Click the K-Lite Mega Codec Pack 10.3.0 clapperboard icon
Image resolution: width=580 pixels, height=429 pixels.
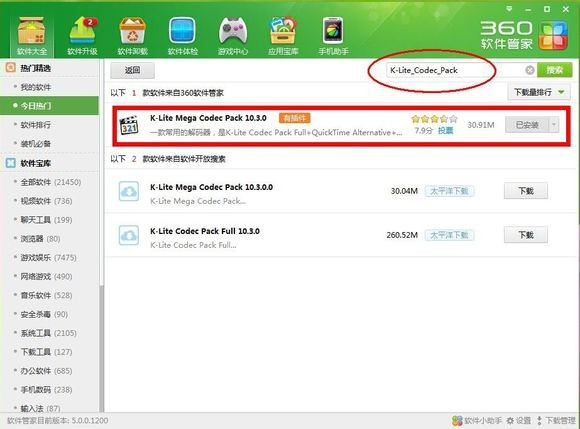129,125
